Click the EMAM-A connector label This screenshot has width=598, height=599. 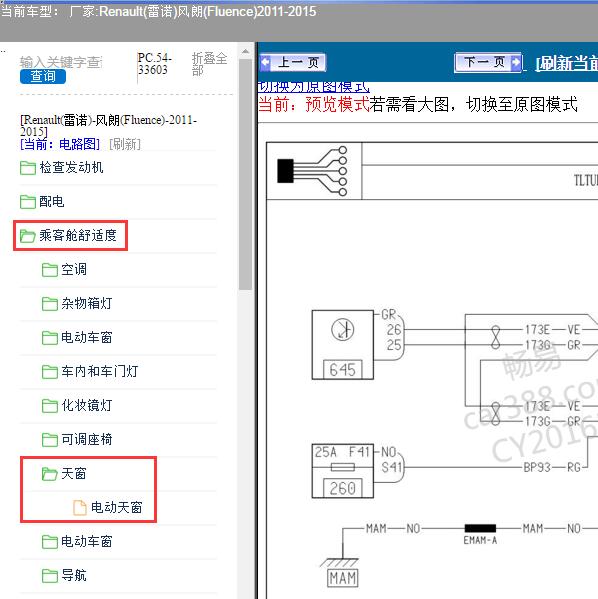pos(480,540)
